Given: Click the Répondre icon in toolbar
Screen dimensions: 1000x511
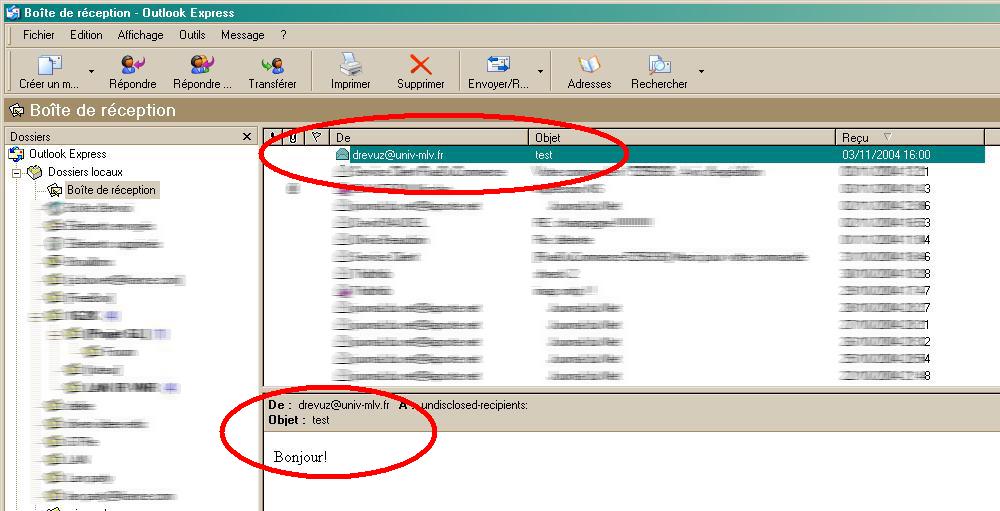Looking at the screenshot, I should coord(132,67).
